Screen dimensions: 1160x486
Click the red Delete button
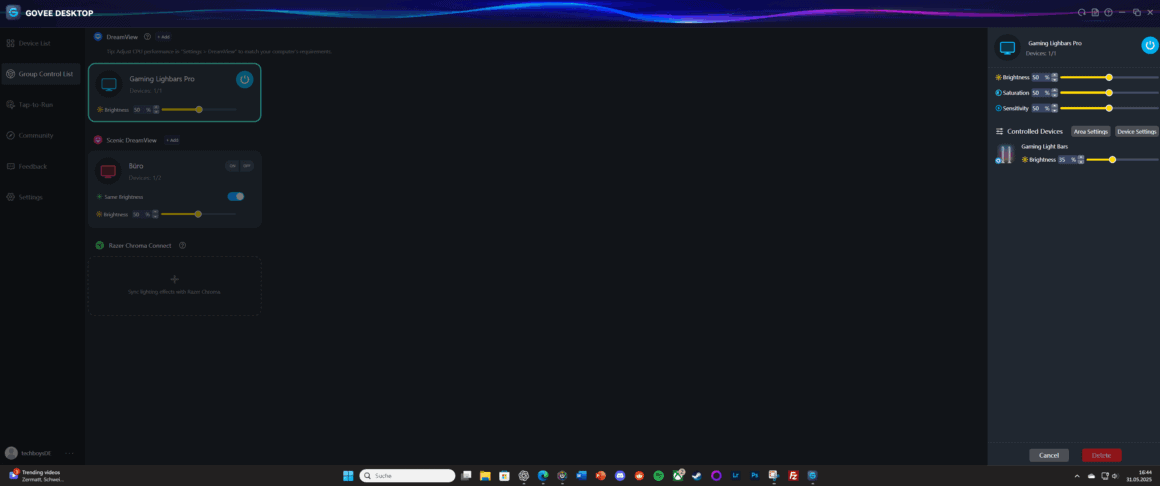[1102, 455]
